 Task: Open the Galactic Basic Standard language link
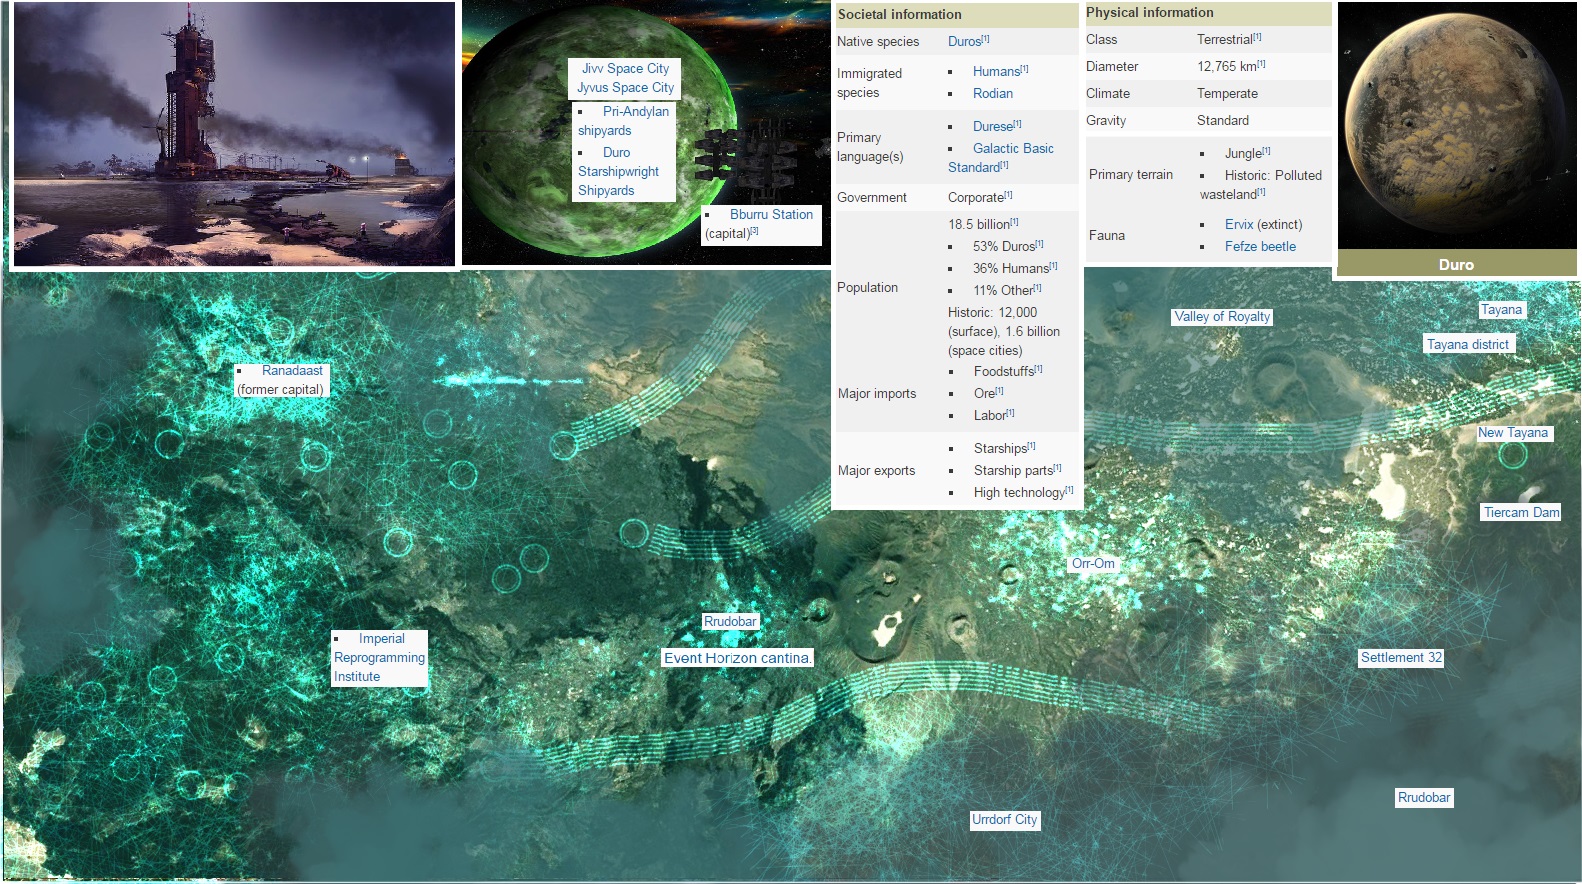click(x=1012, y=149)
